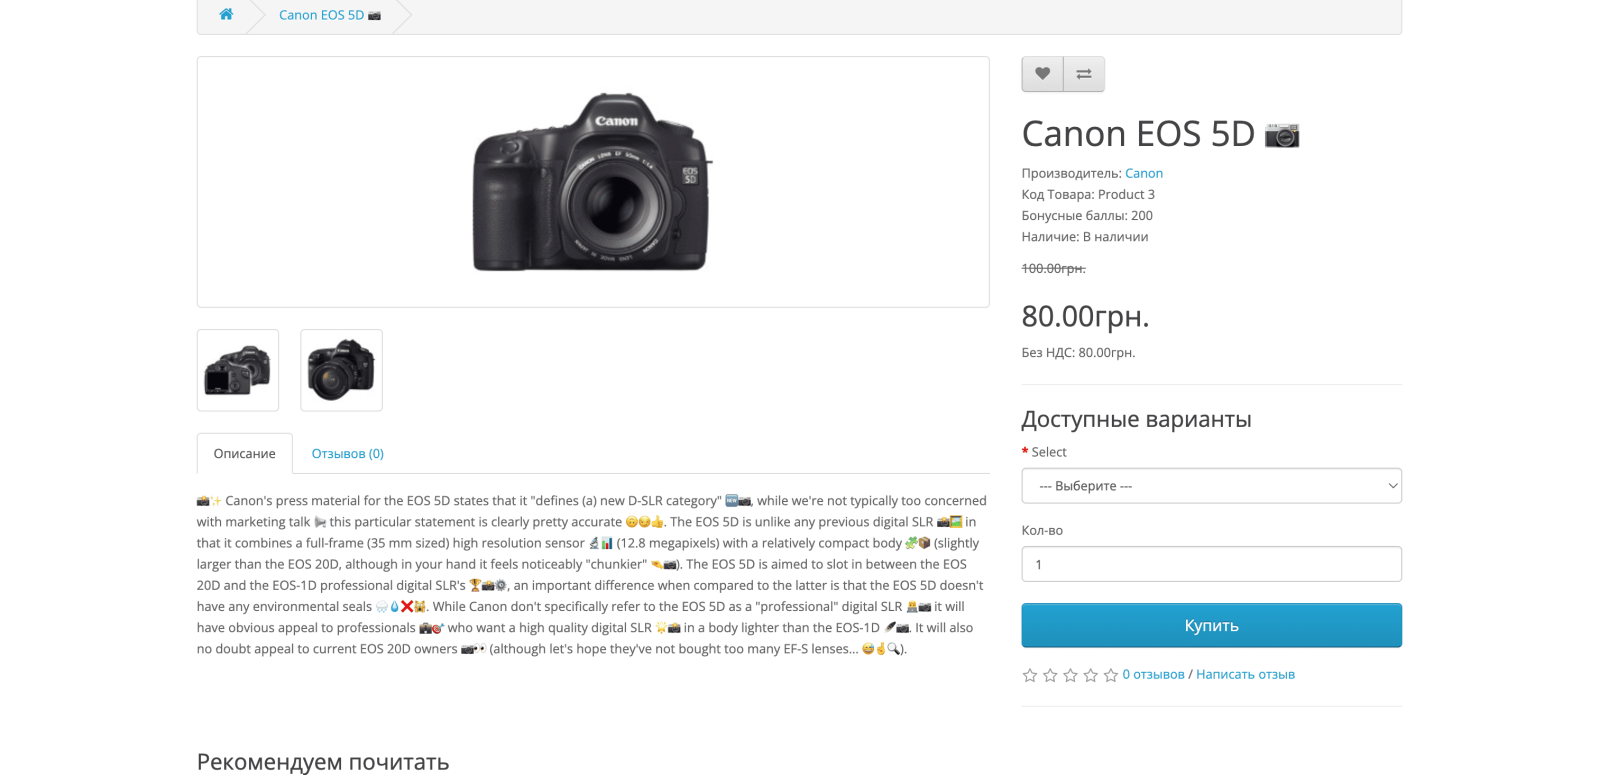Open the Описание tab
The image size is (1600, 784).
(x=244, y=453)
